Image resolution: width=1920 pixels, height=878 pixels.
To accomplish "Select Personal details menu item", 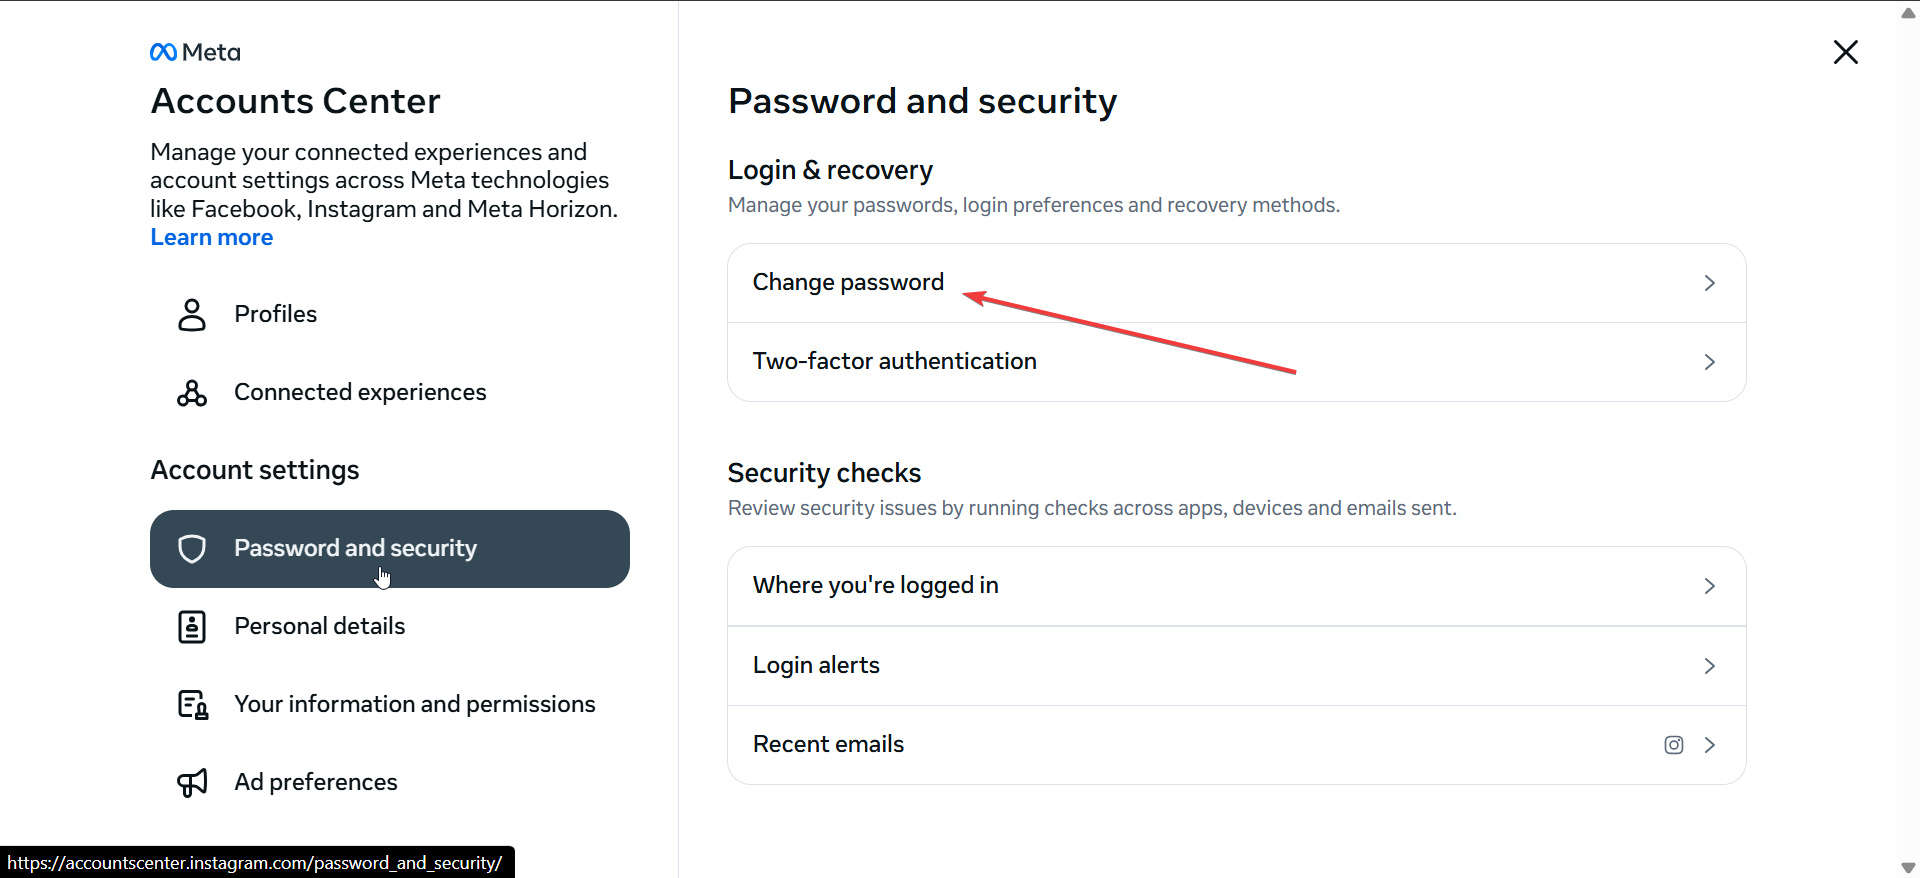I will tap(320, 627).
